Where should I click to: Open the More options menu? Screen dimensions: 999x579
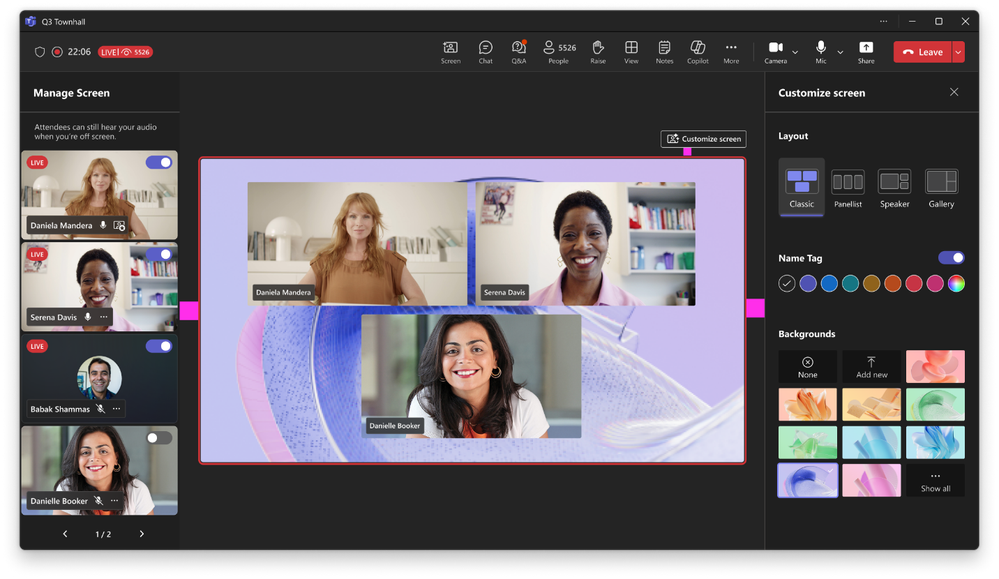(x=731, y=52)
